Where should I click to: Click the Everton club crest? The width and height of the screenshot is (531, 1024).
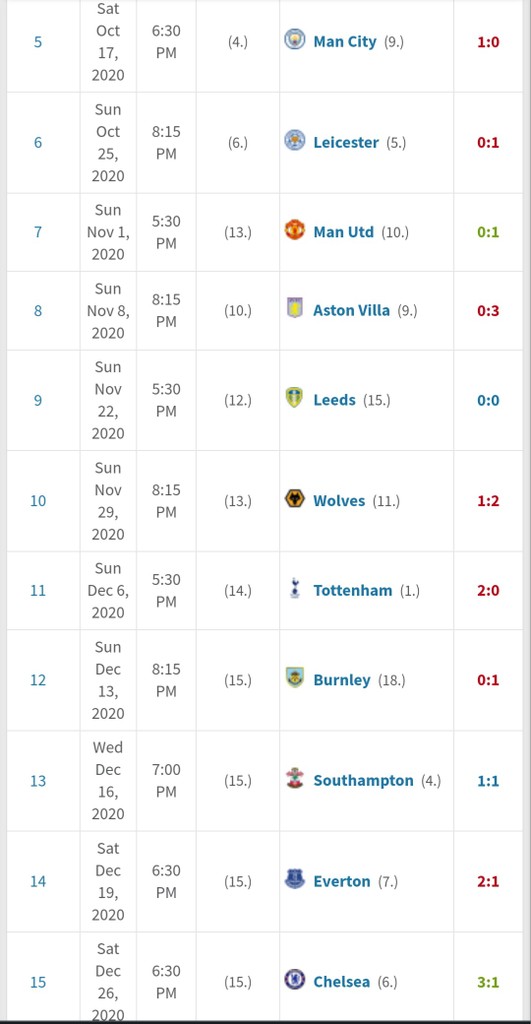(x=295, y=879)
